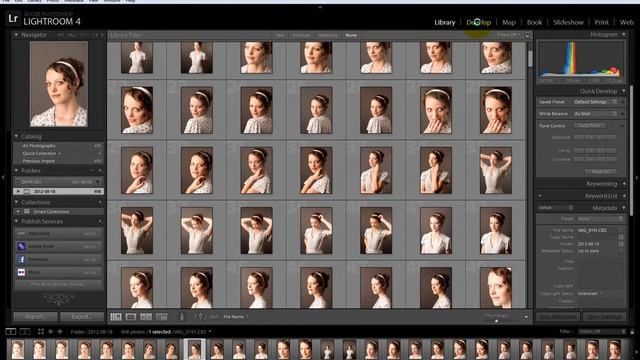Click Find More Services Online button

pos(58,284)
